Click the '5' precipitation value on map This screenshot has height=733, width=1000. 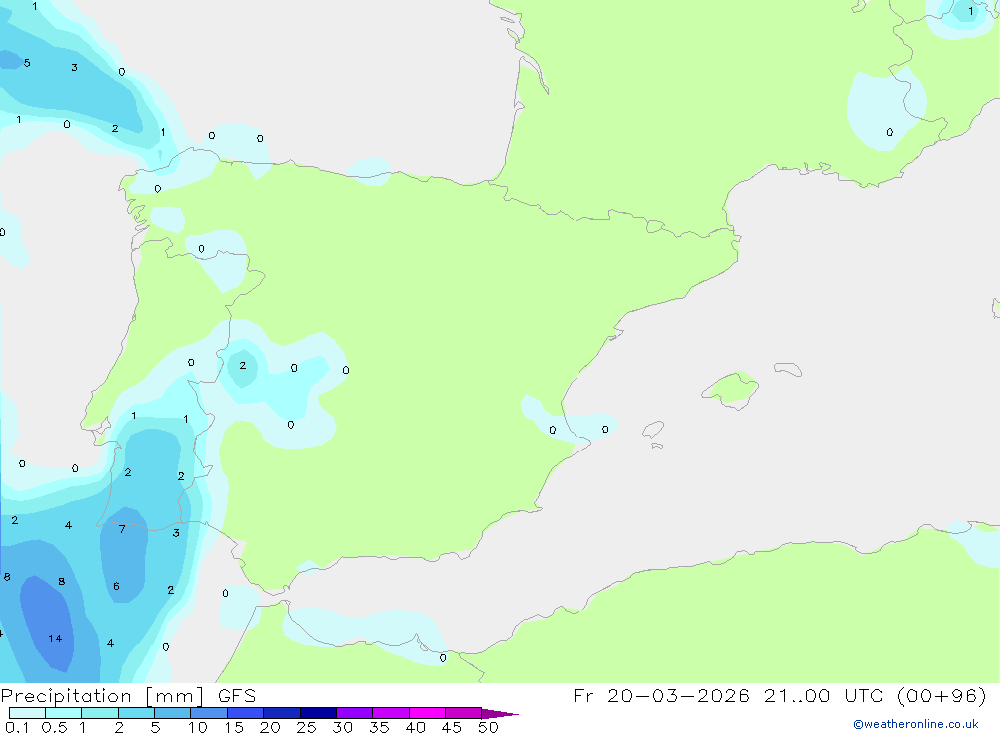click(27, 63)
